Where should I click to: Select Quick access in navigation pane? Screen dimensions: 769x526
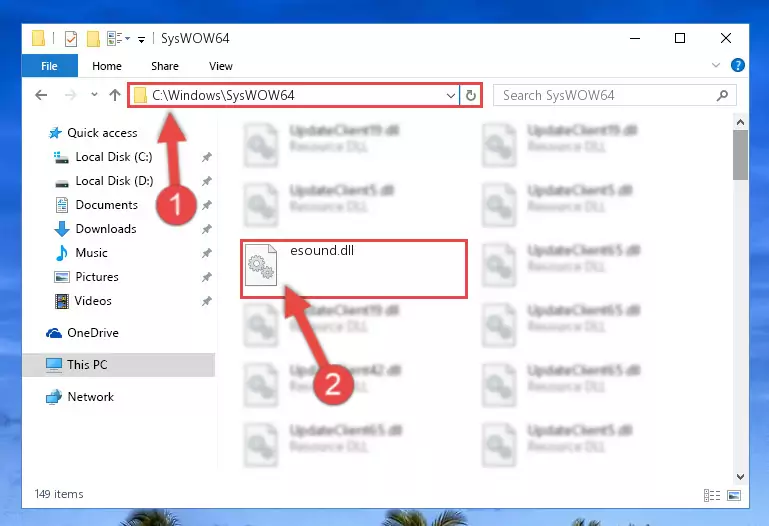[x=102, y=133]
